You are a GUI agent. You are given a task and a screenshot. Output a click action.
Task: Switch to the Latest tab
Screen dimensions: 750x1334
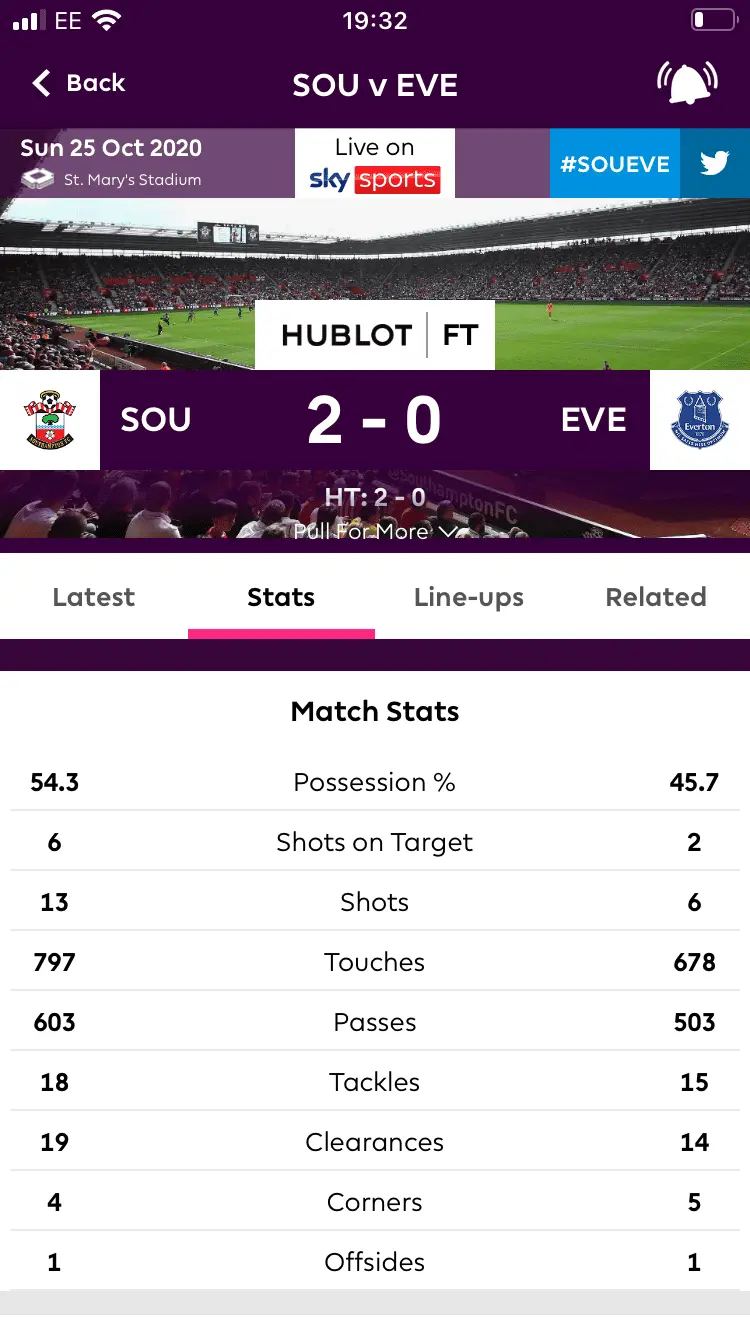click(93, 597)
